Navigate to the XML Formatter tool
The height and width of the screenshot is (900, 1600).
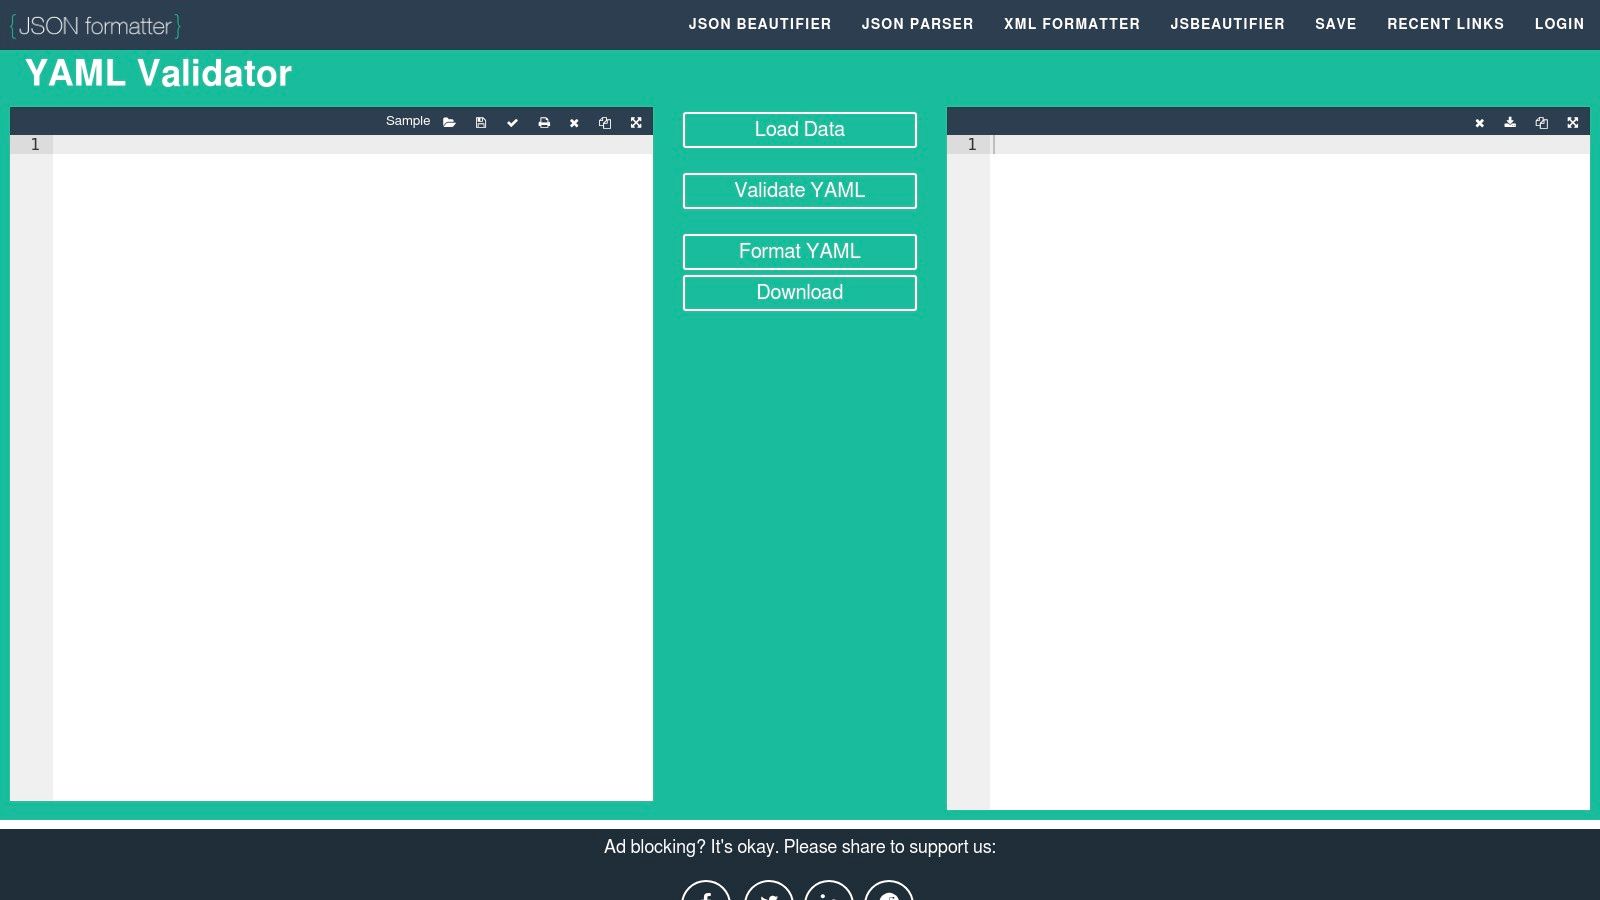pyautogui.click(x=1072, y=24)
